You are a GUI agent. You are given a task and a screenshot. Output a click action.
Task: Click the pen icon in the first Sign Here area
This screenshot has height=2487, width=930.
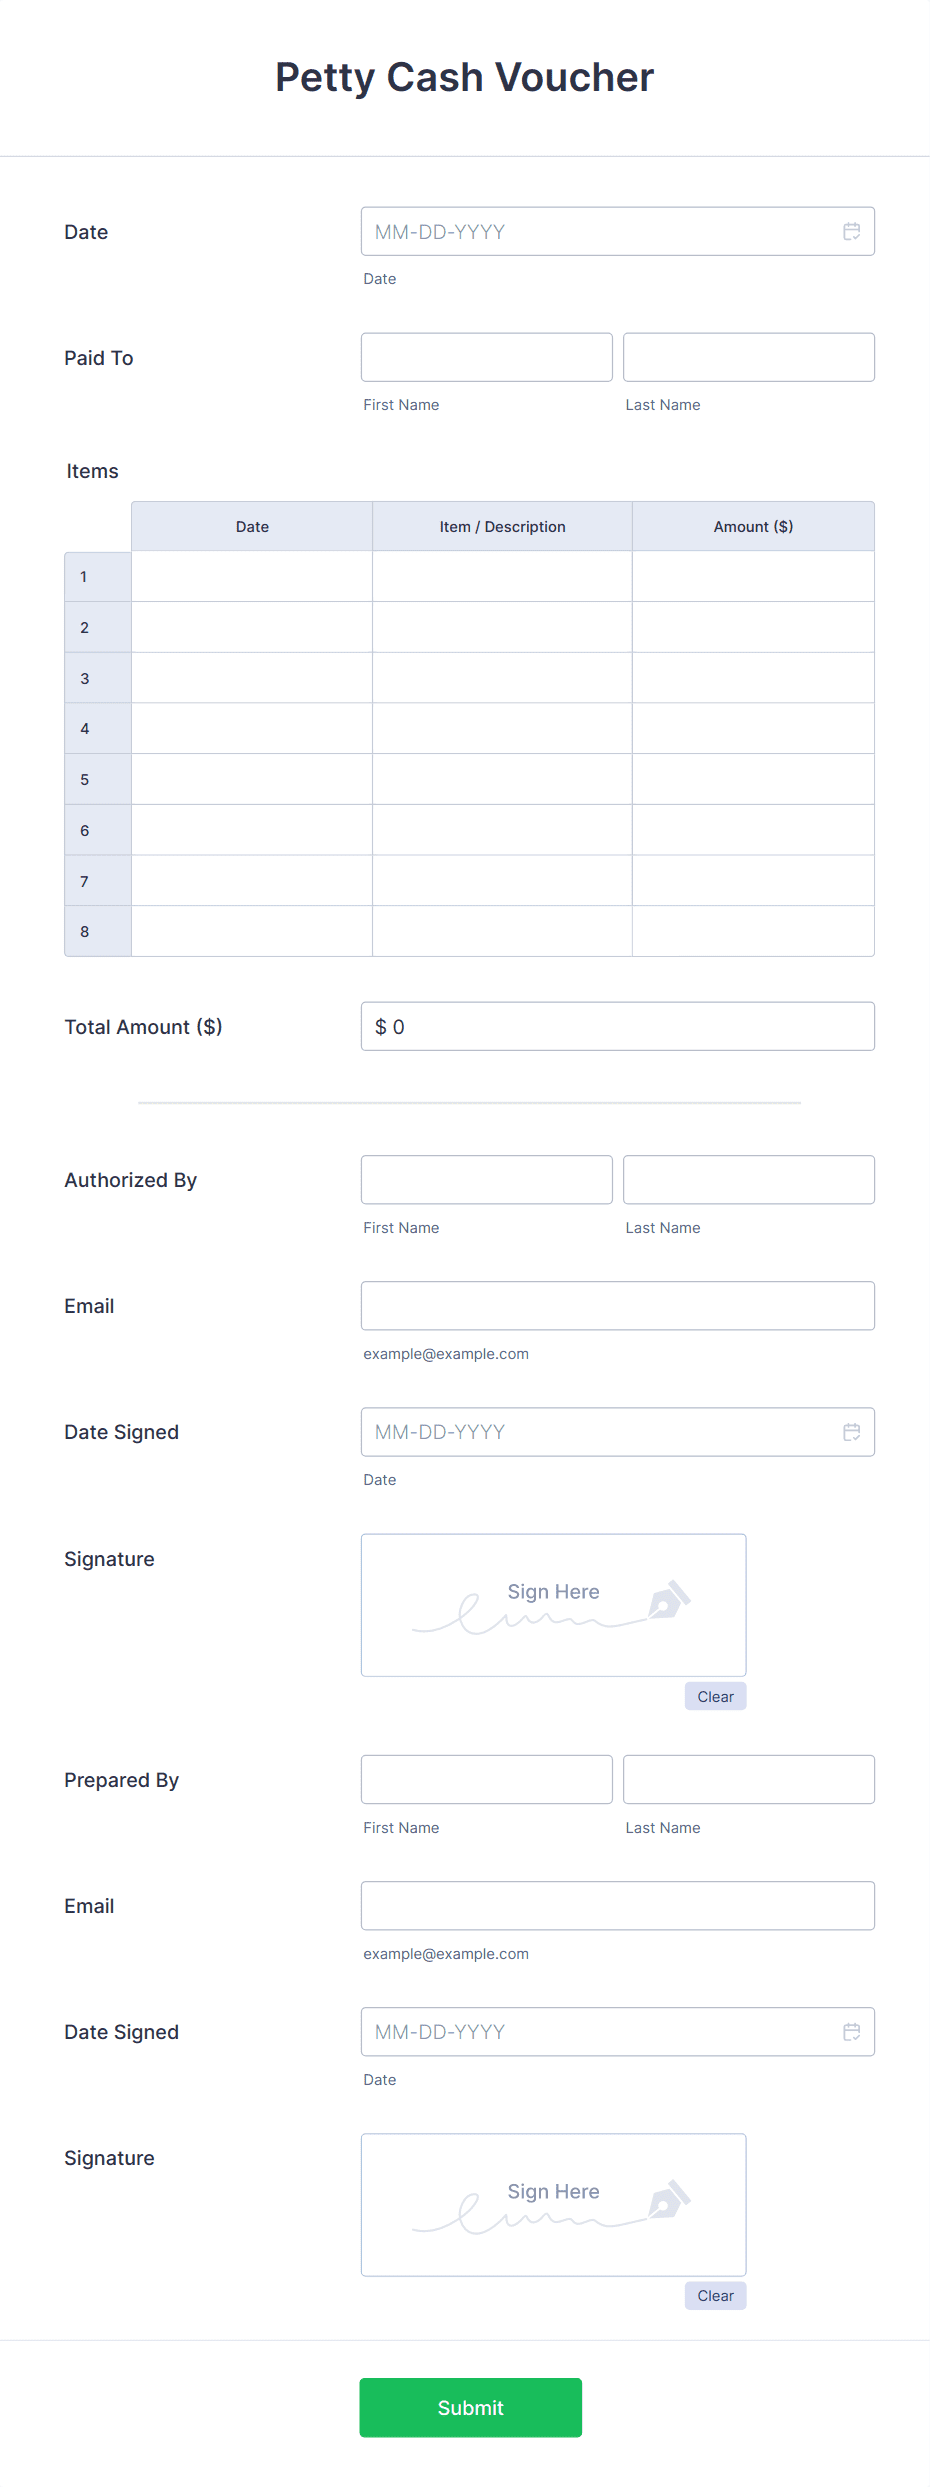668,1601
